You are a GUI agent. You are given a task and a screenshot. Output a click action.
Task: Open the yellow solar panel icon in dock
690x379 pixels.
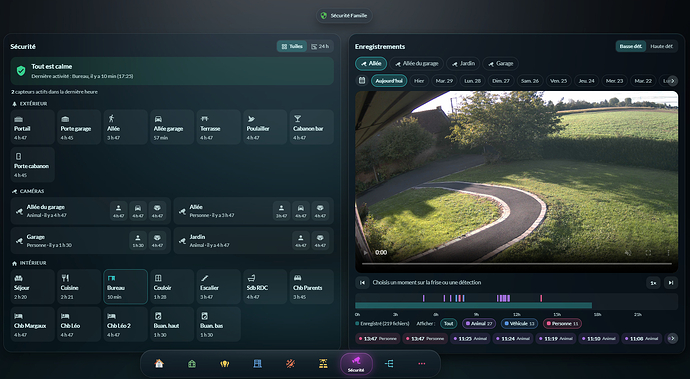[323, 364]
